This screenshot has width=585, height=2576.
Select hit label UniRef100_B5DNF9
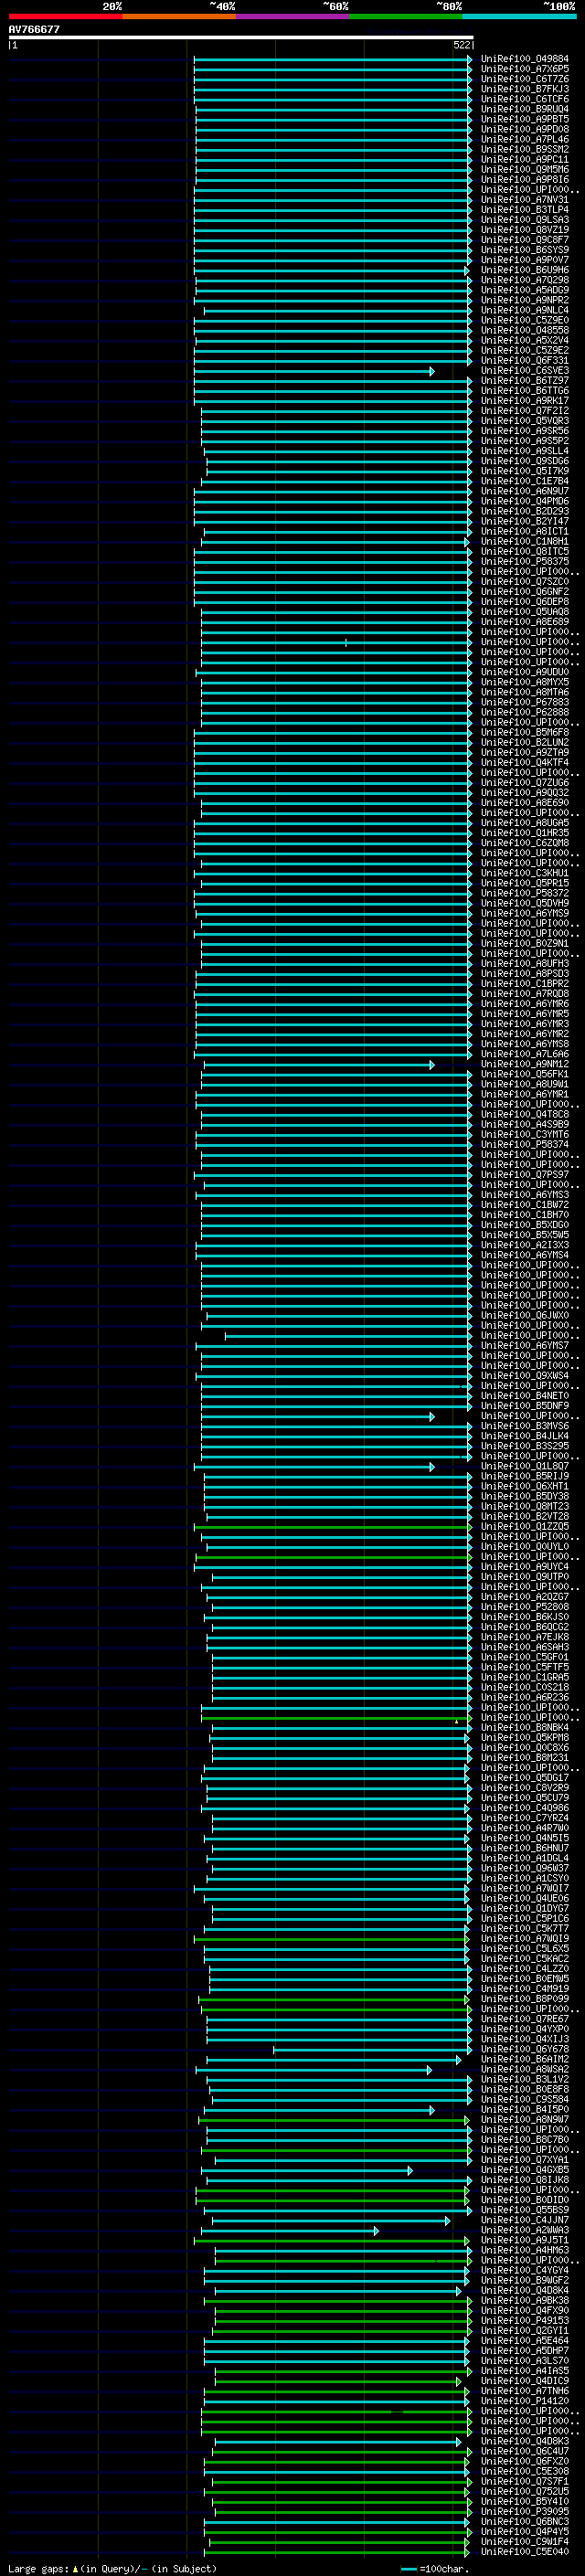pyautogui.click(x=524, y=1406)
